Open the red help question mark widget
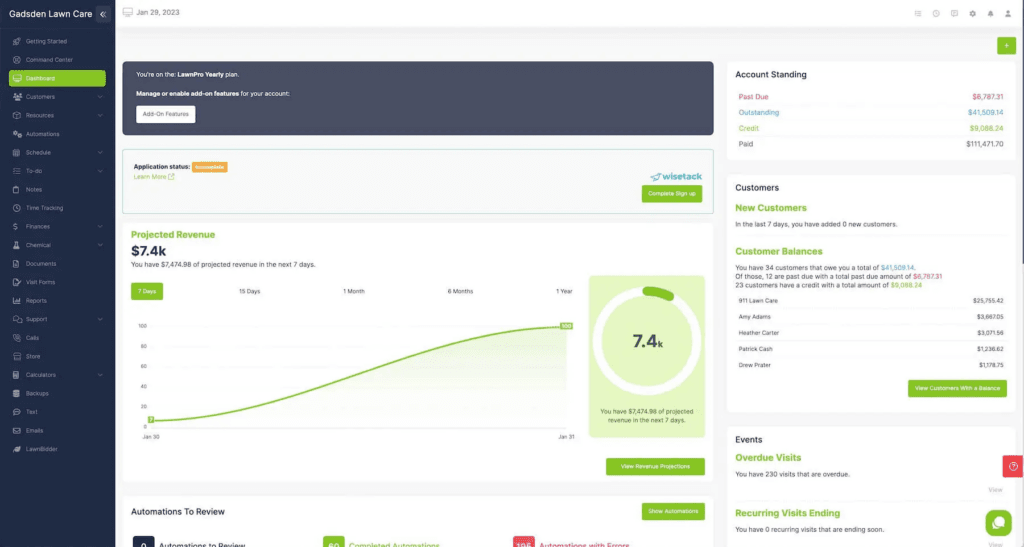The image size is (1024, 547). point(1013,466)
